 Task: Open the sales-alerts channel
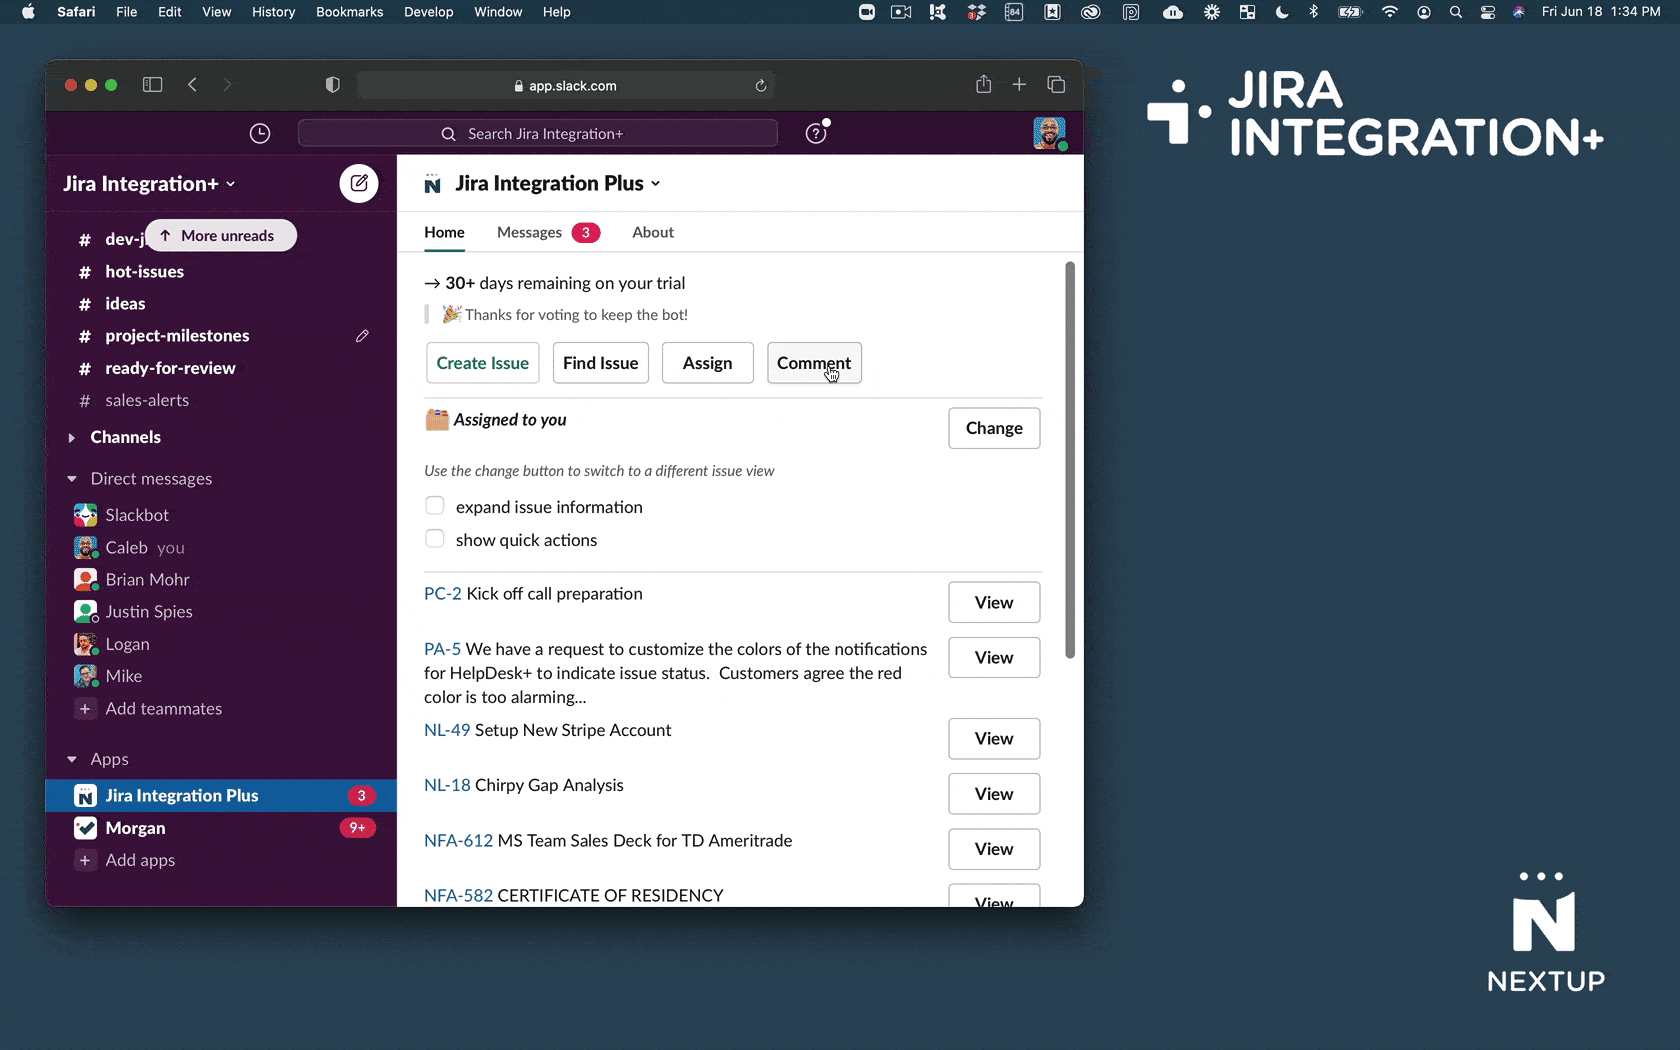(147, 400)
